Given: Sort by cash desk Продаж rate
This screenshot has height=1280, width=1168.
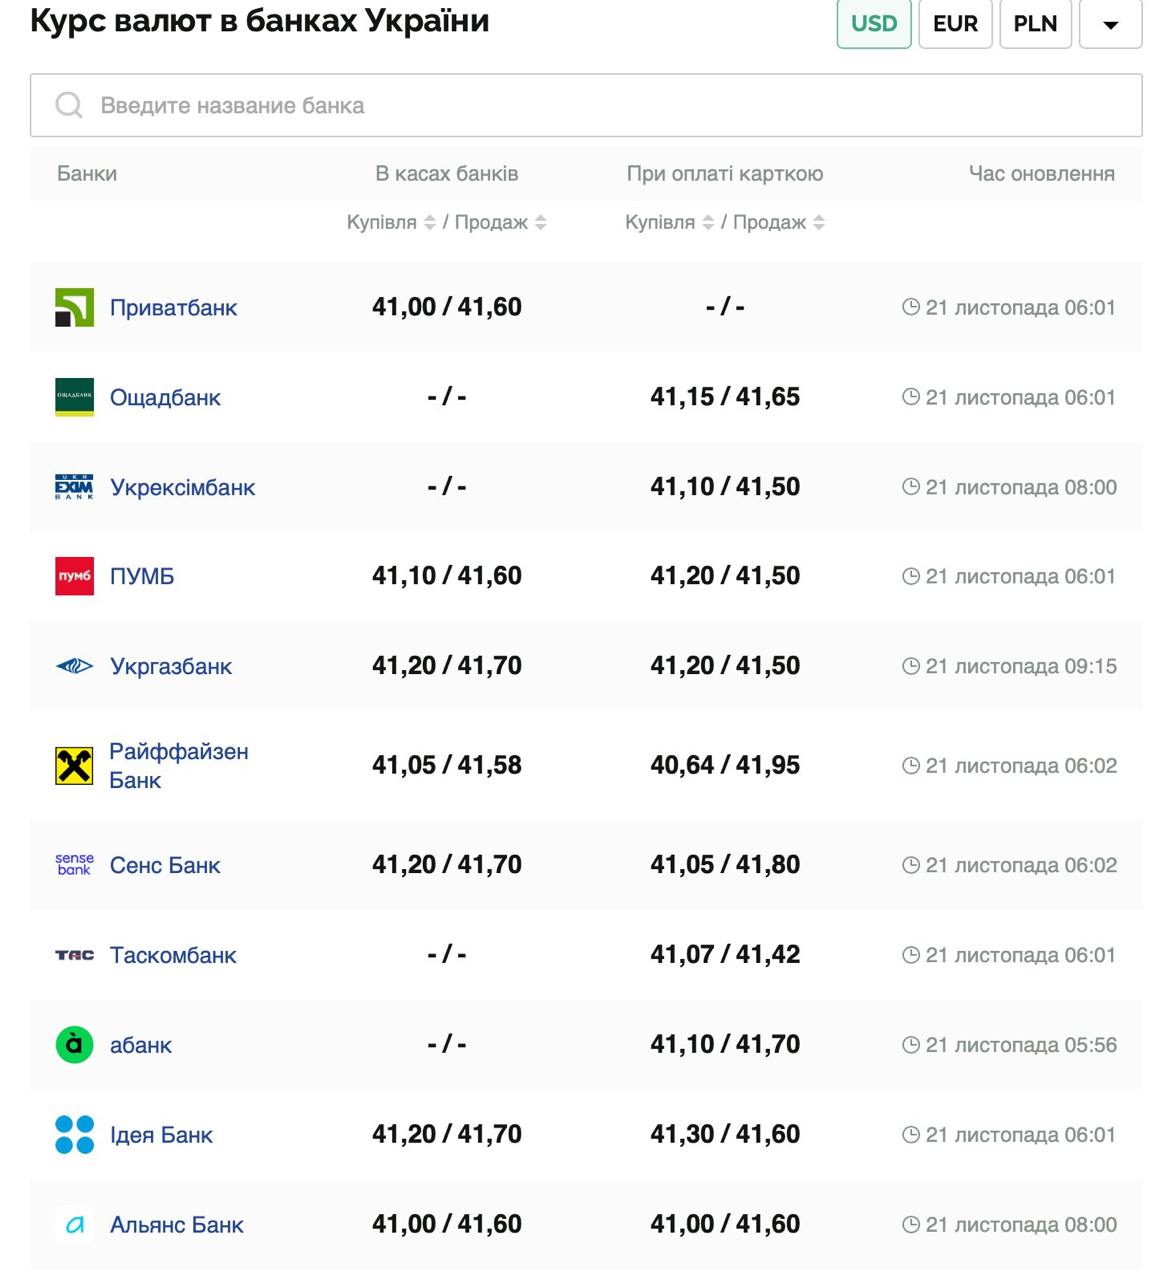Looking at the screenshot, I should pos(540,222).
